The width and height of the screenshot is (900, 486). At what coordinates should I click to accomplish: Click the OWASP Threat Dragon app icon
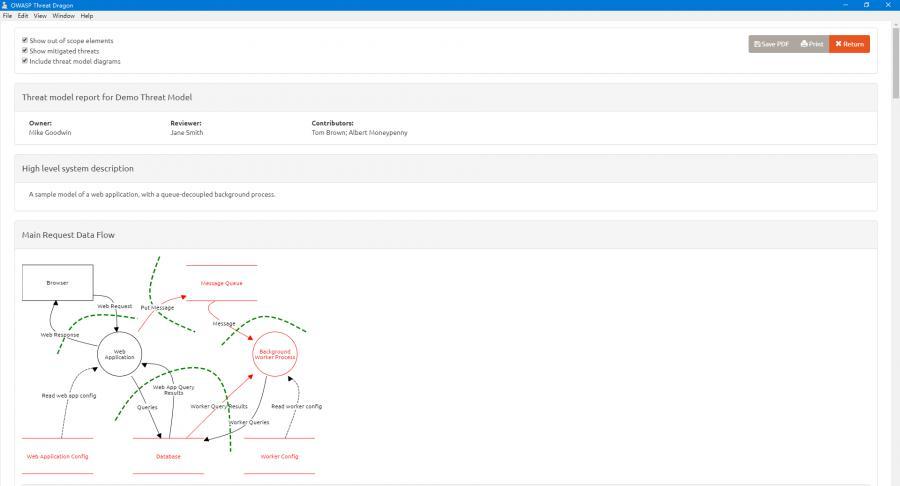click(5, 5)
